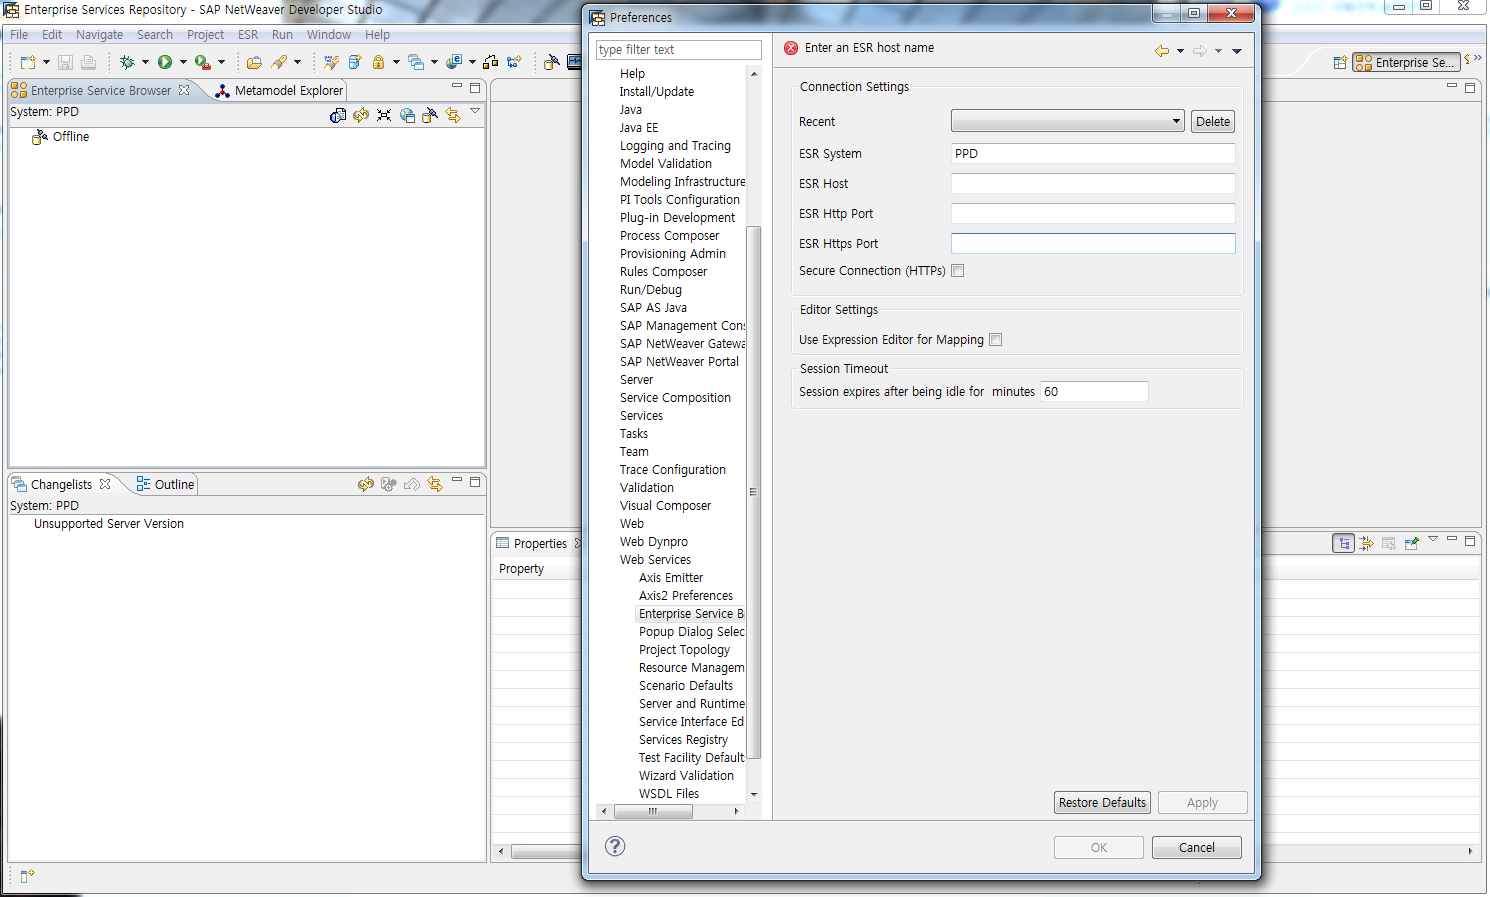Click the collapse-all icon in Enterprise Service Browser
This screenshot has height=897, width=1490.
(384, 115)
